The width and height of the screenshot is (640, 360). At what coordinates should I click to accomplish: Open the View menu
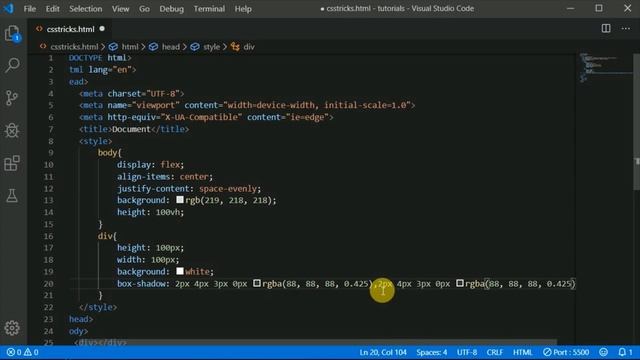point(120,9)
